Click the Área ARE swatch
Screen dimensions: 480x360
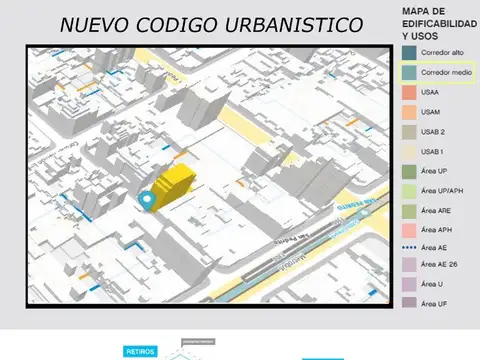[x=409, y=211]
